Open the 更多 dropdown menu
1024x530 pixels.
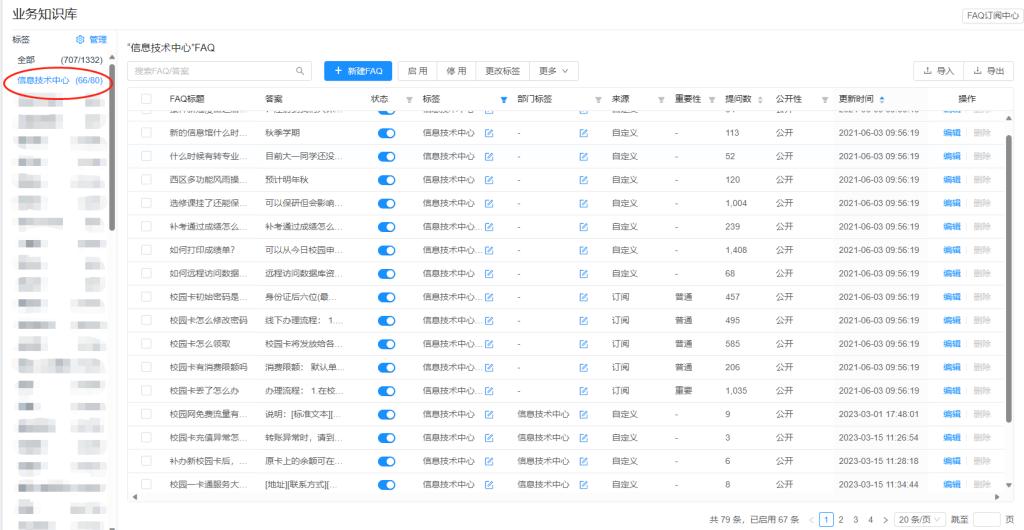[553, 71]
